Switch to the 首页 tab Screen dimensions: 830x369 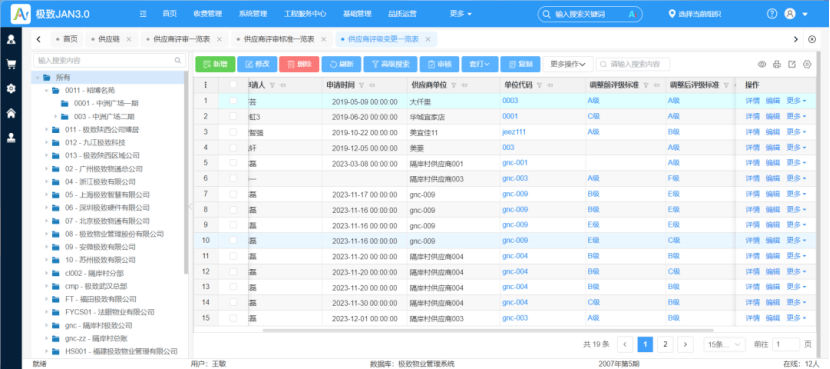point(67,39)
